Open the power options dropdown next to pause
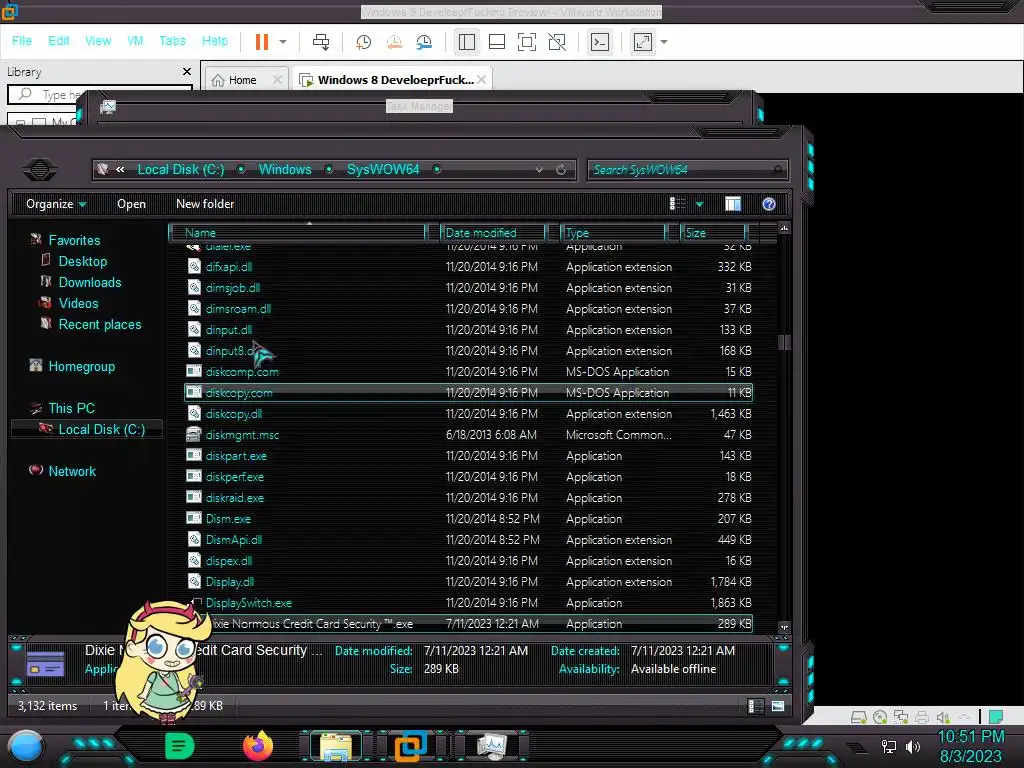This screenshot has height=768, width=1024. [283, 42]
